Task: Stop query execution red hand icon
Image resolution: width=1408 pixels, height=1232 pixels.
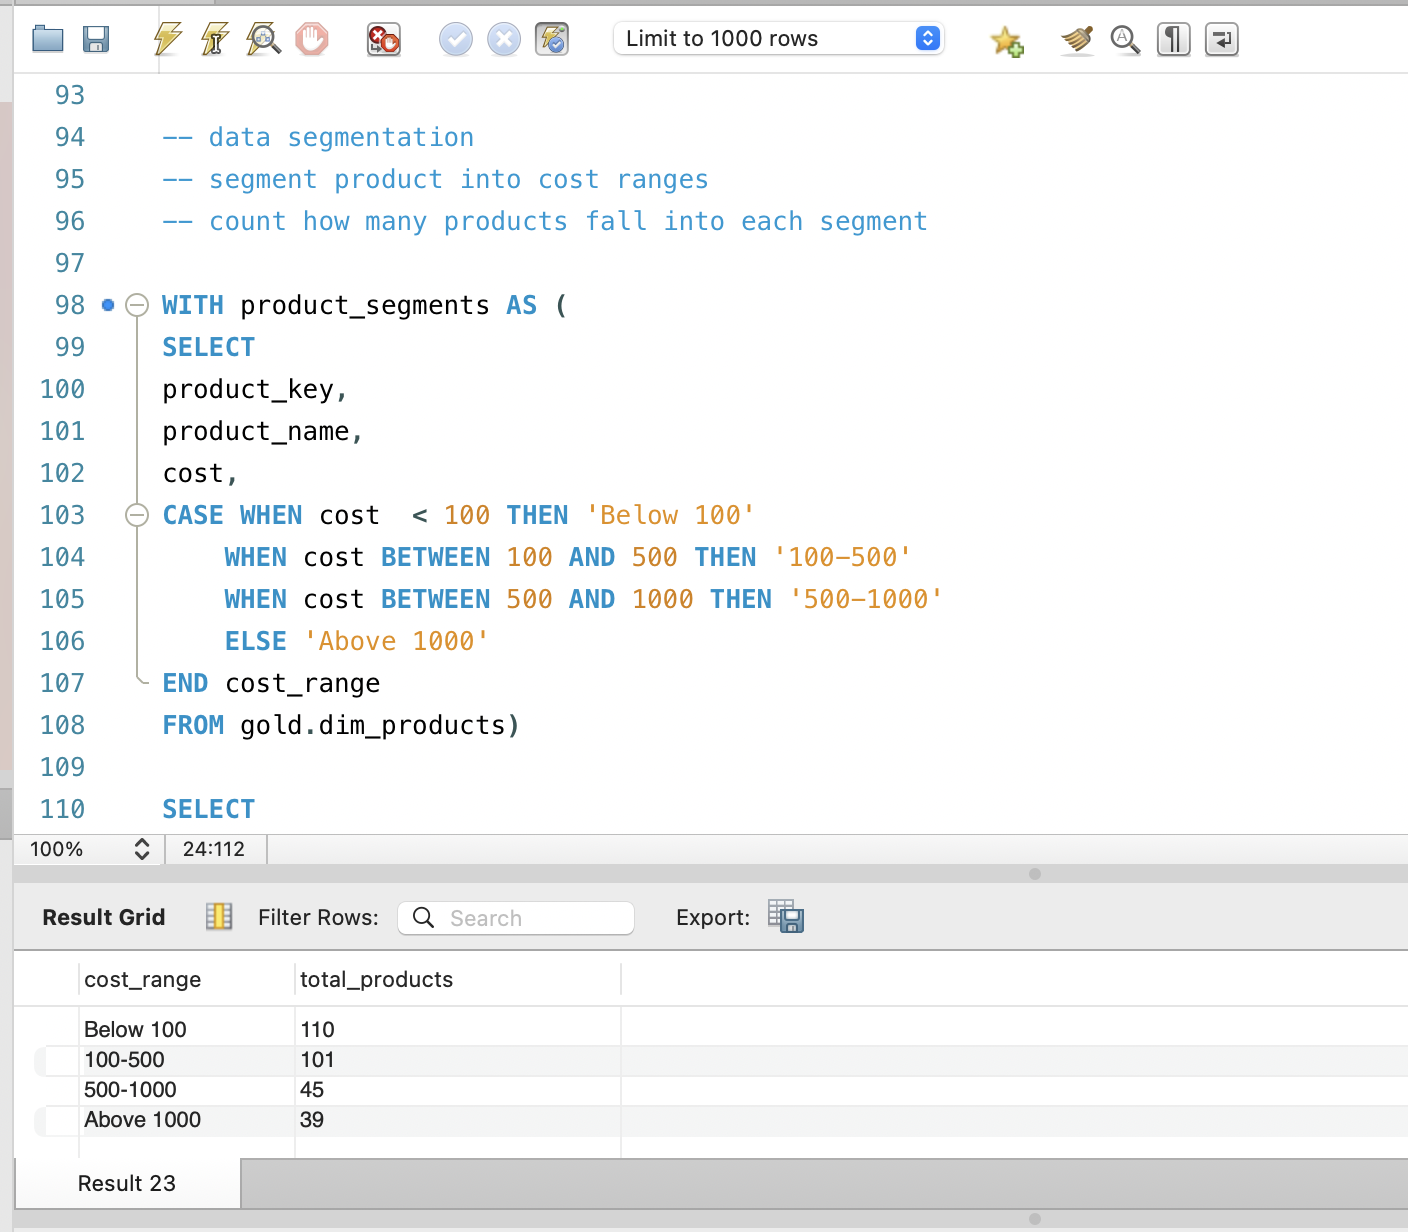Action: [x=312, y=40]
